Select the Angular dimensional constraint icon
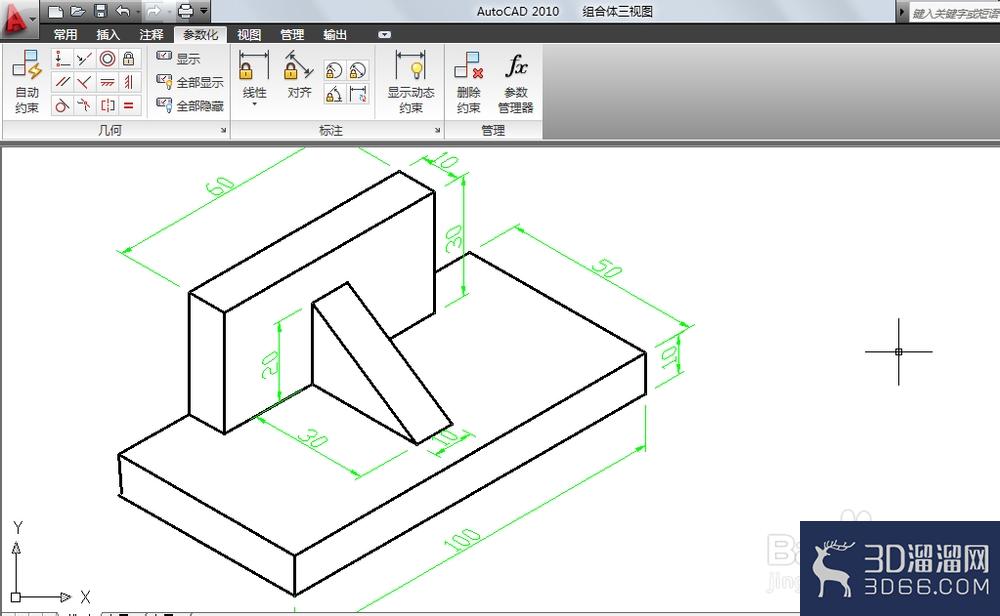This screenshot has width=1000, height=616. pos(334,94)
